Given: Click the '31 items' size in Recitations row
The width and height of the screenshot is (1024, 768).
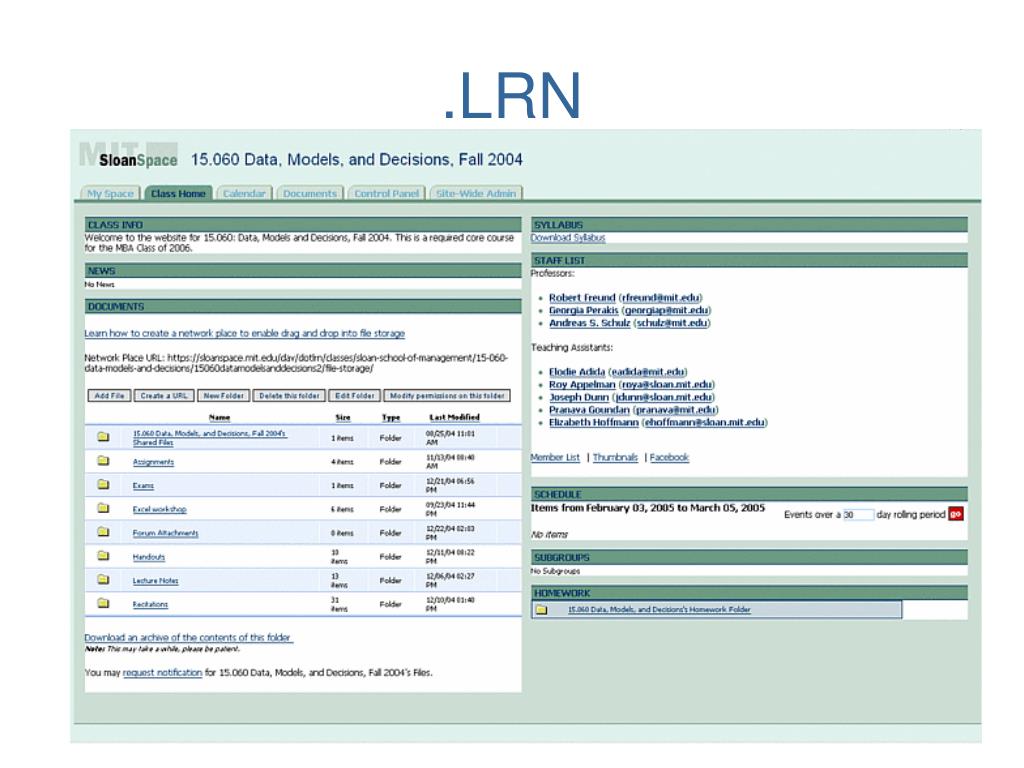Looking at the screenshot, I should coord(339,604).
